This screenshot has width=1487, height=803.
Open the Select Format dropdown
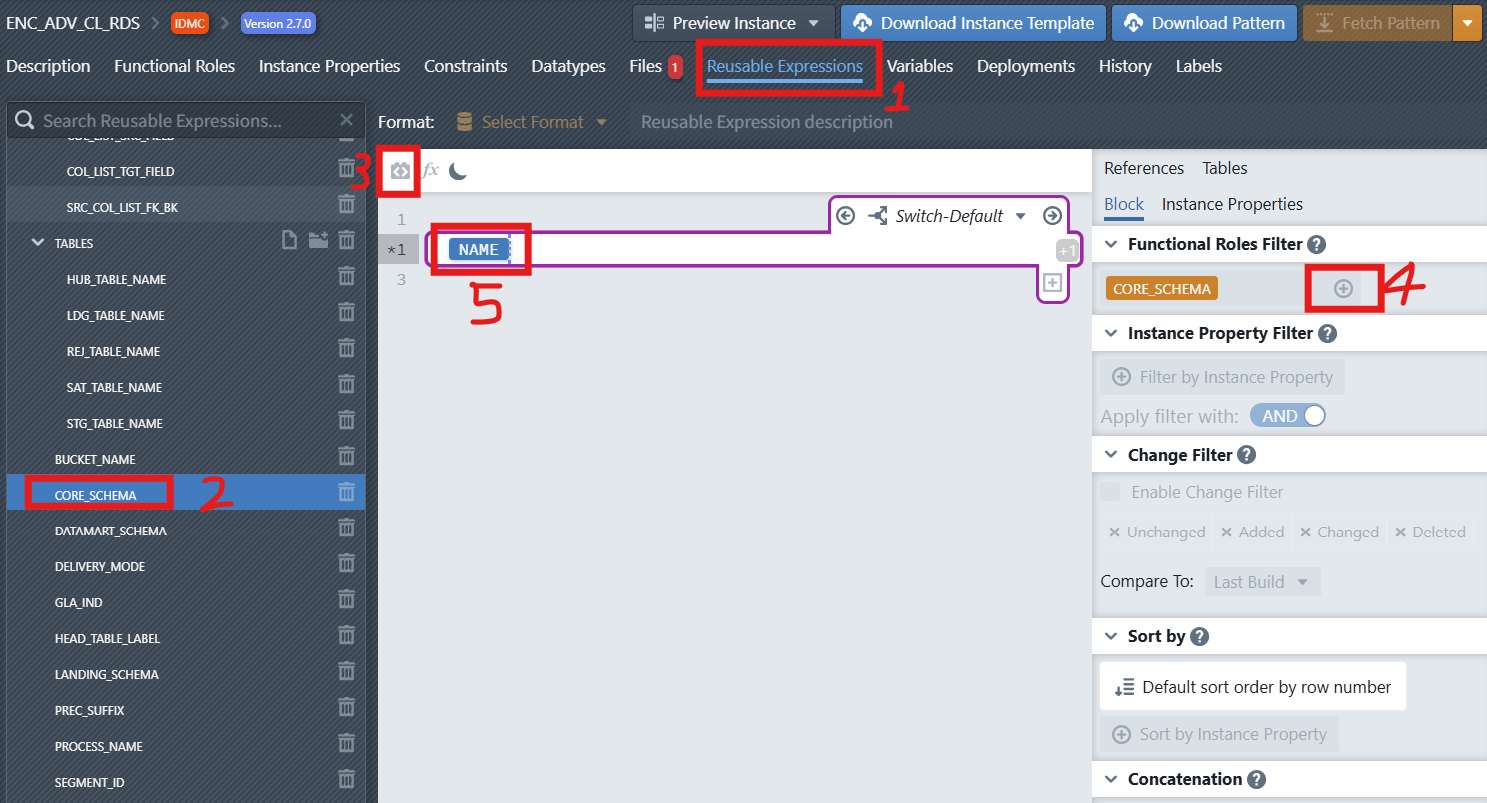coord(532,122)
